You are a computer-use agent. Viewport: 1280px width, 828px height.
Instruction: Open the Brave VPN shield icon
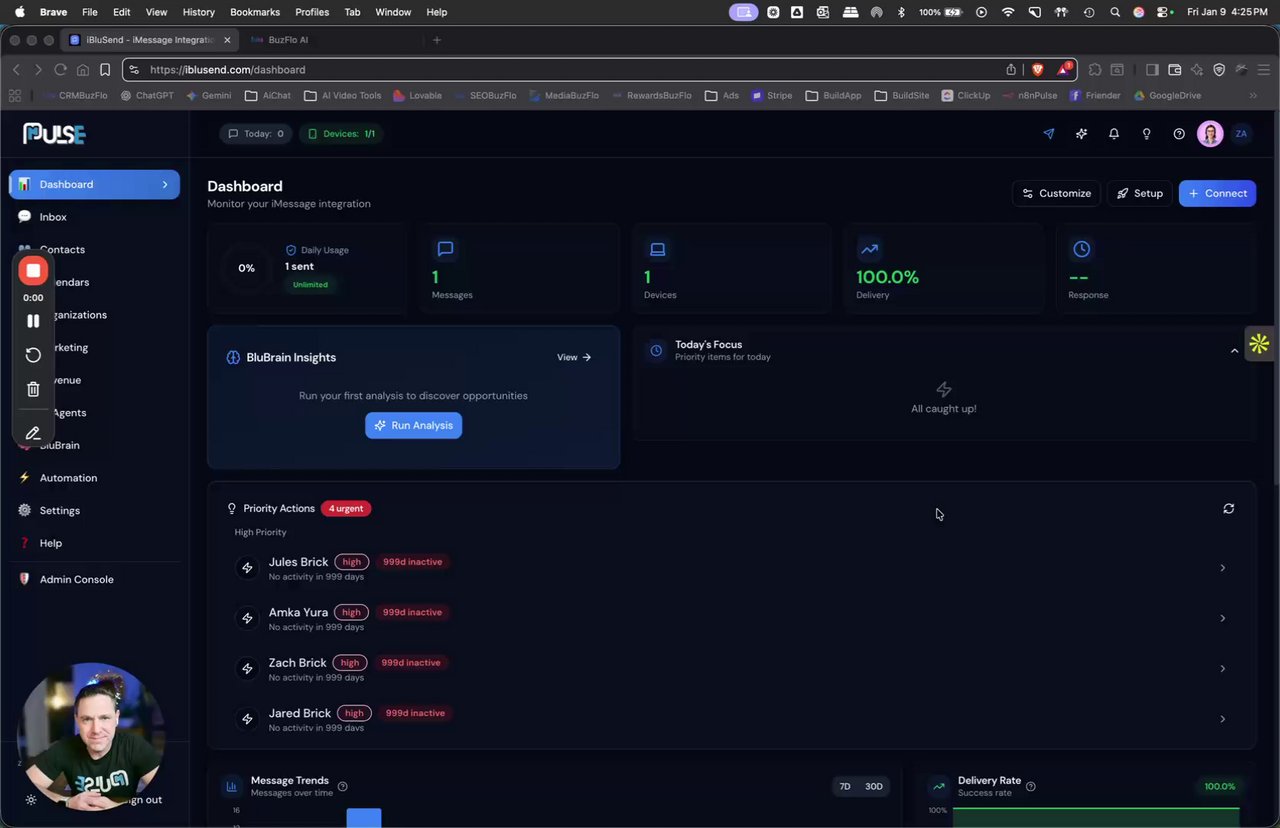[x=1219, y=70]
